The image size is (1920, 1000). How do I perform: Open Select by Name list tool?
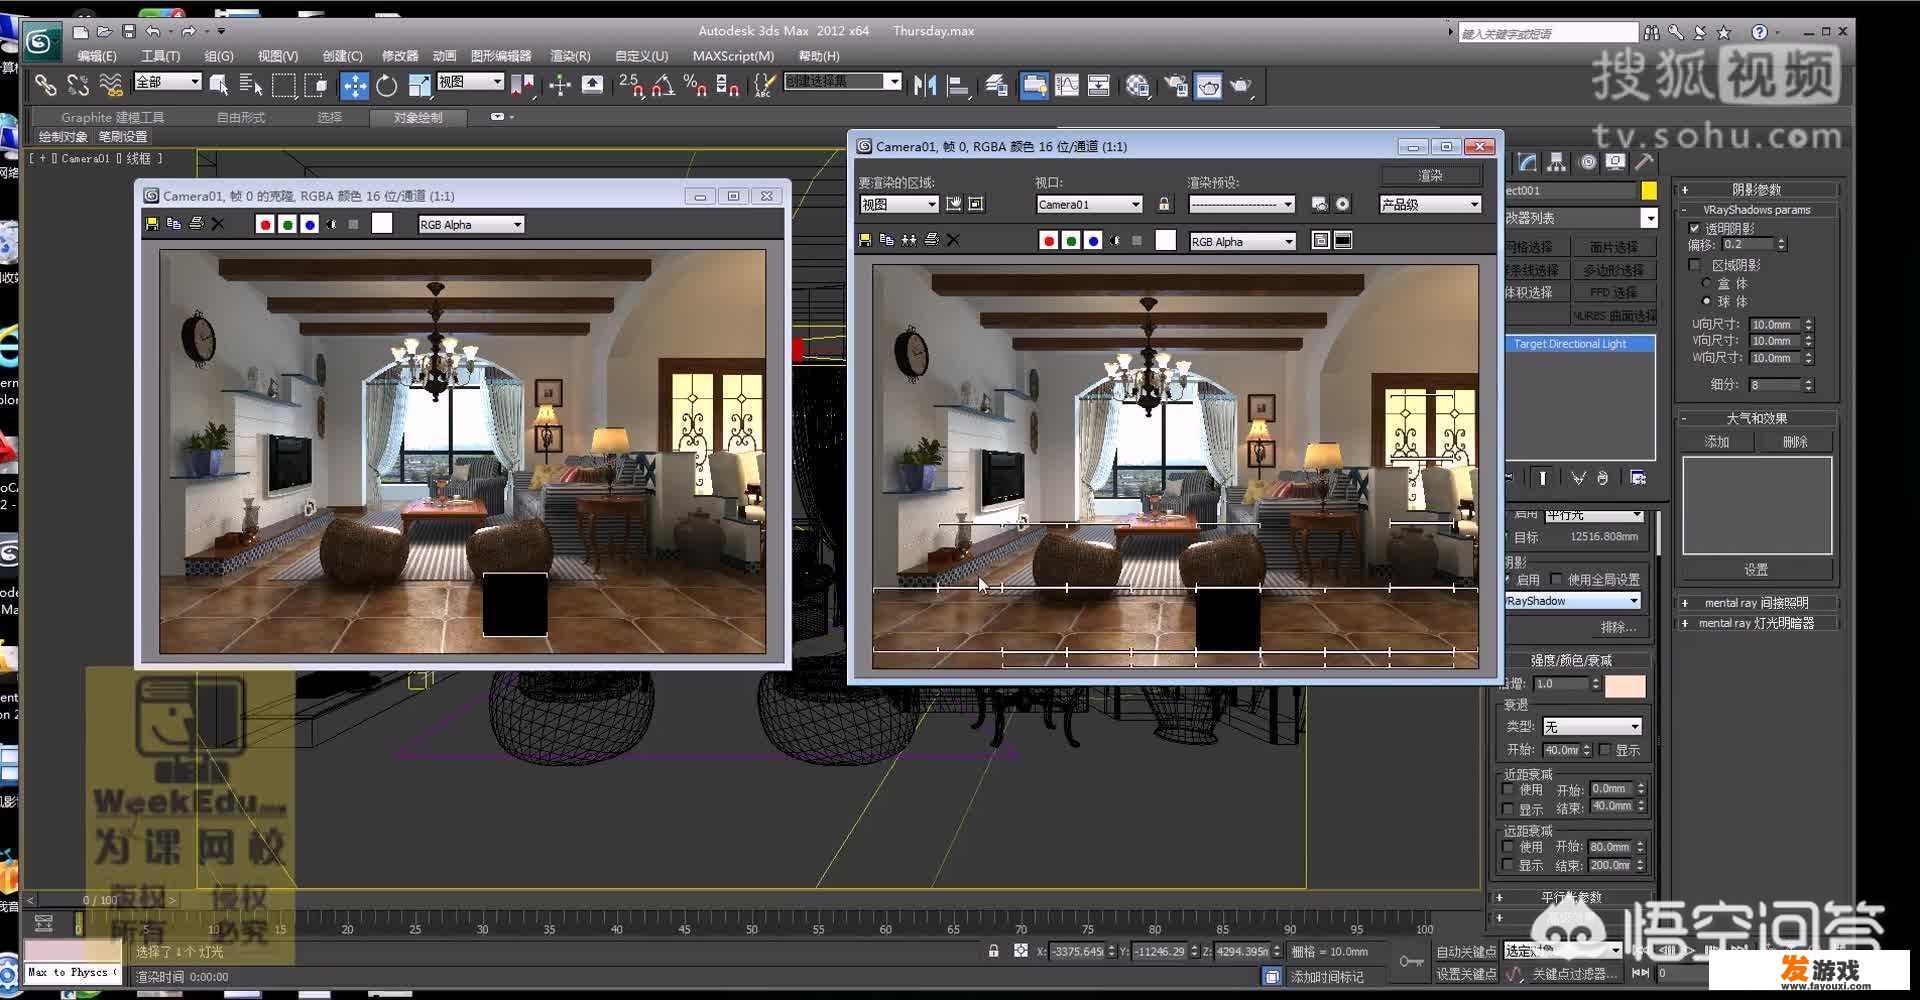pos(251,86)
